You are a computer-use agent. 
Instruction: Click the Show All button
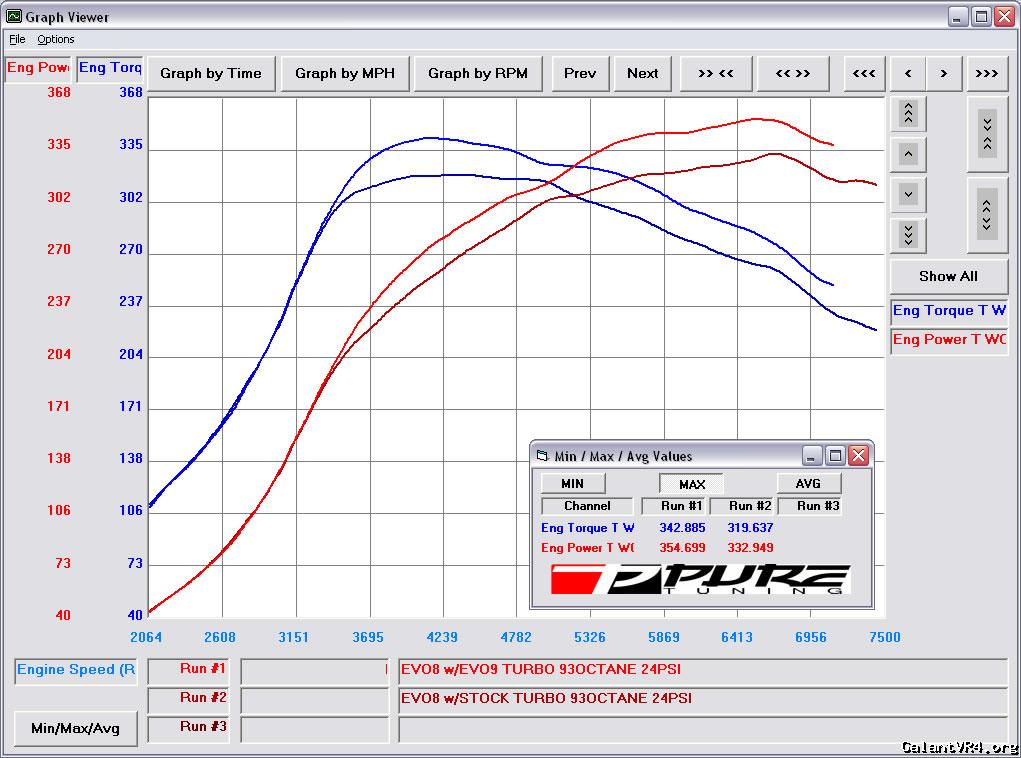pos(948,276)
